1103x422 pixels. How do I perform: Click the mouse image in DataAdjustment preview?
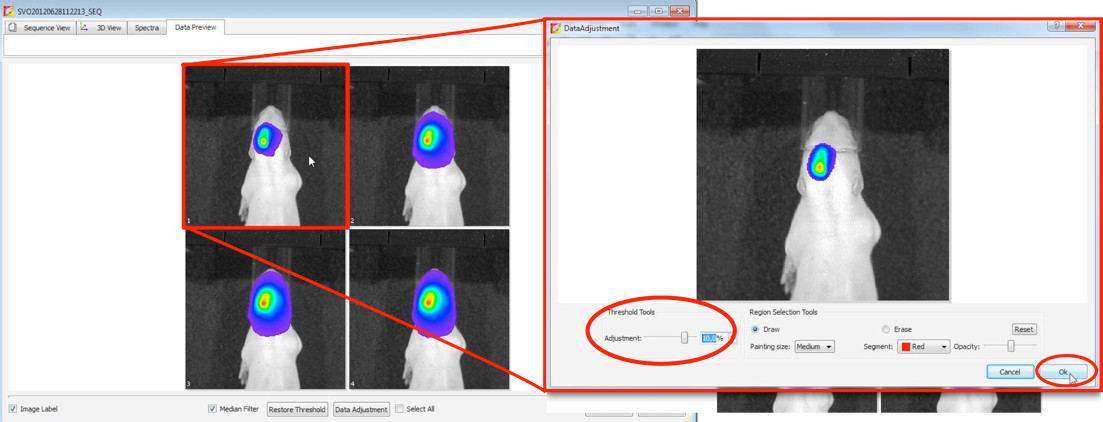point(822,174)
